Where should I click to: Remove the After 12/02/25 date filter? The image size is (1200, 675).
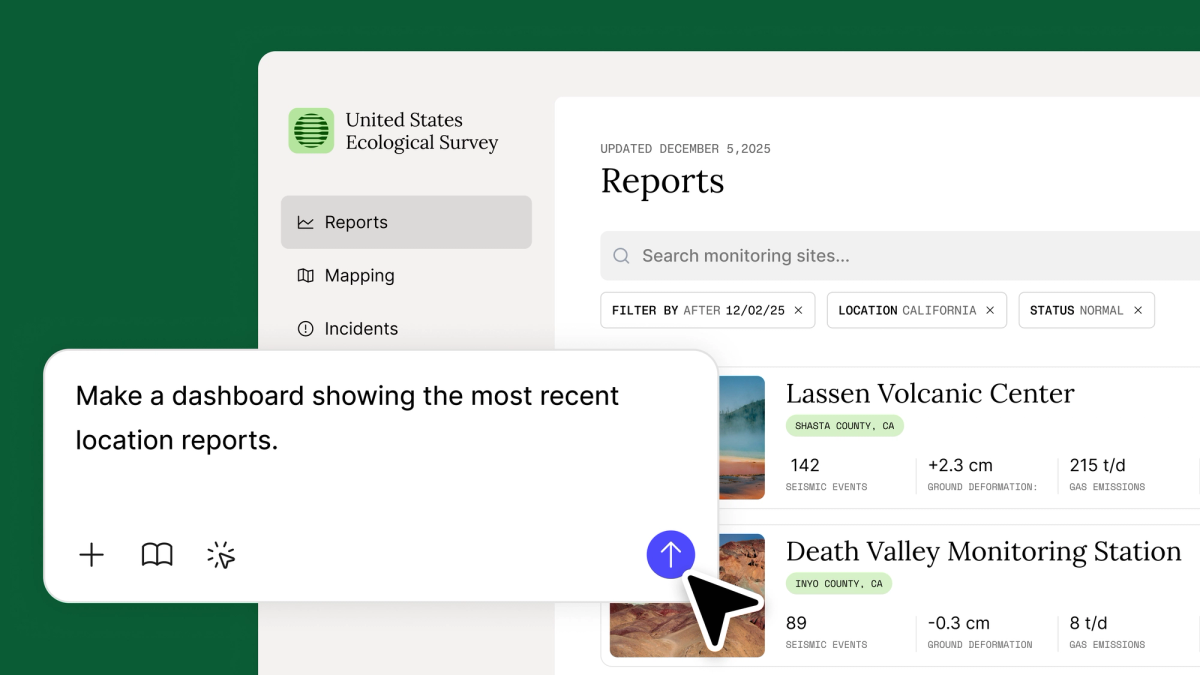(798, 310)
